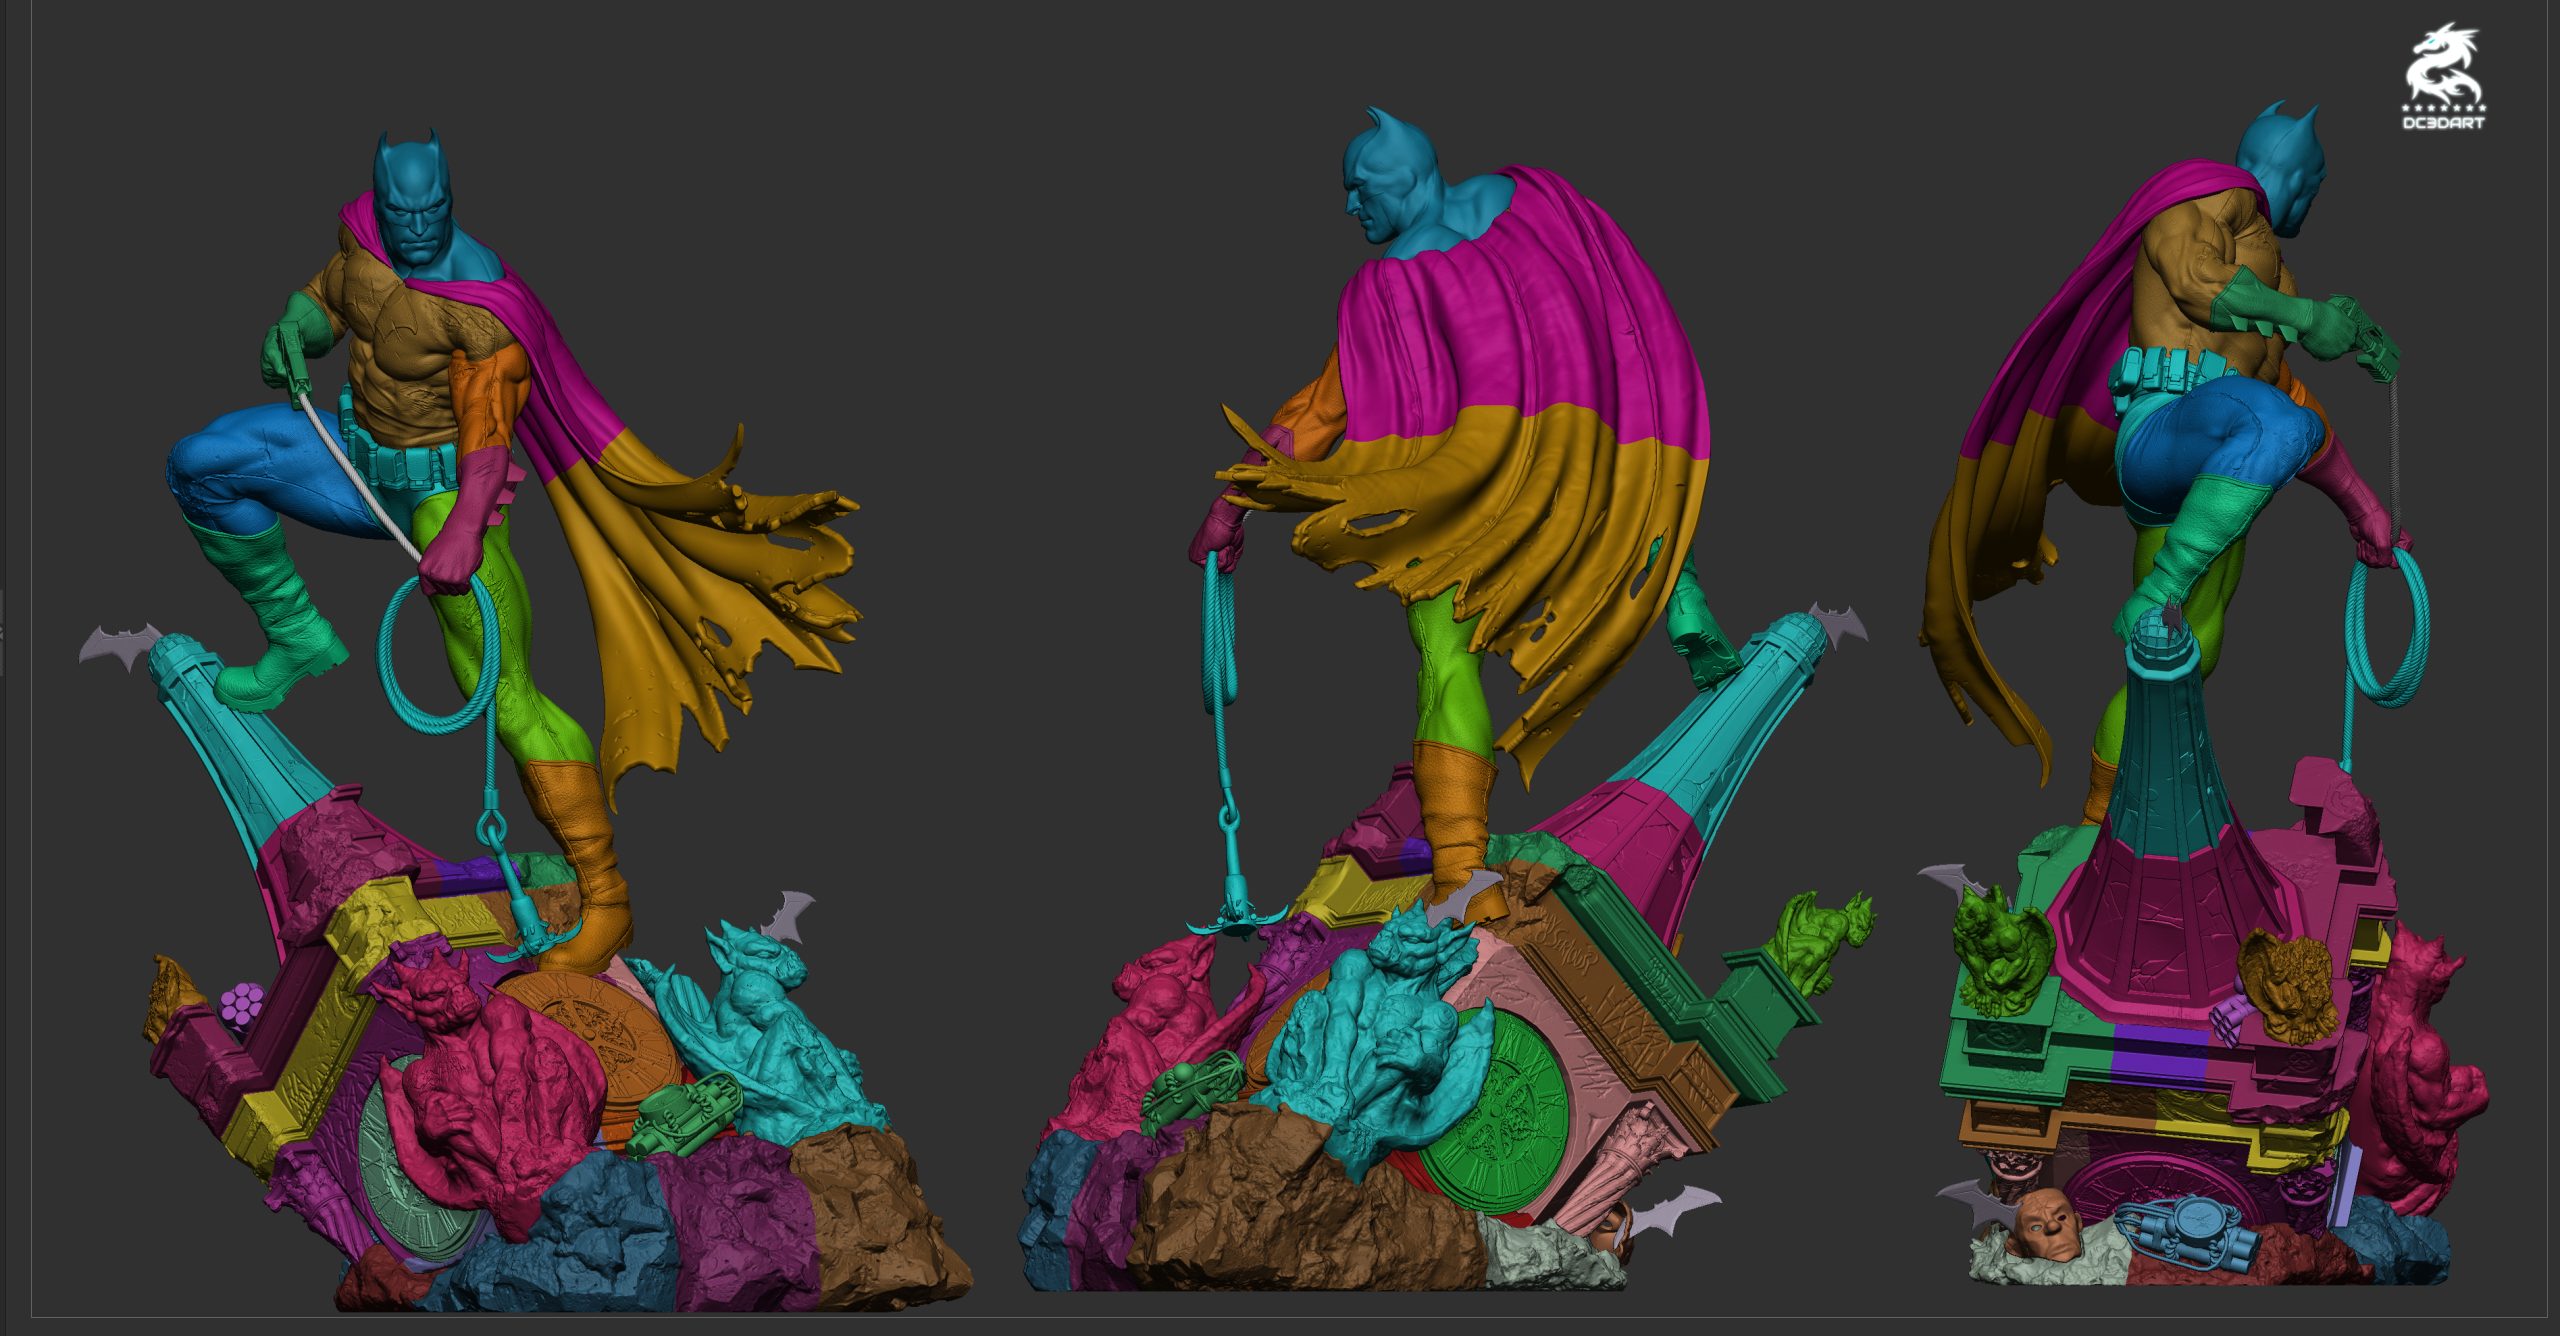Select the grey batarang beside the left view's spire tip

click(120, 645)
